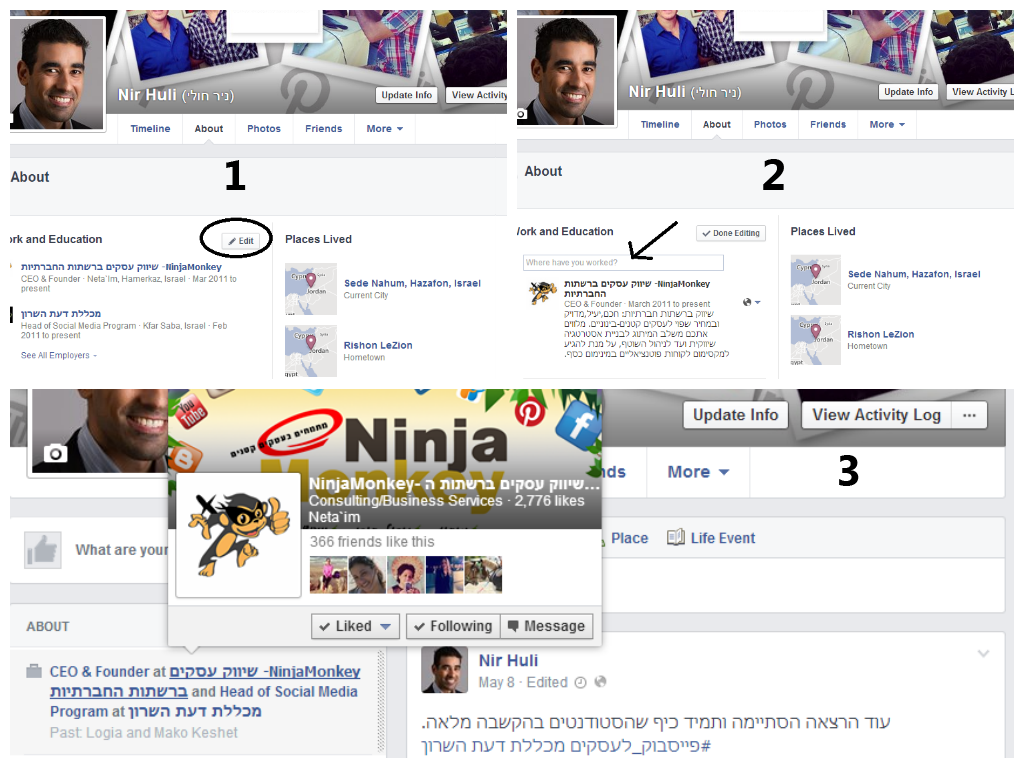This screenshot has width=1024, height=768.
Task: Click the camera icon on screenshot 3's profile photo
Action: [55, 453]
